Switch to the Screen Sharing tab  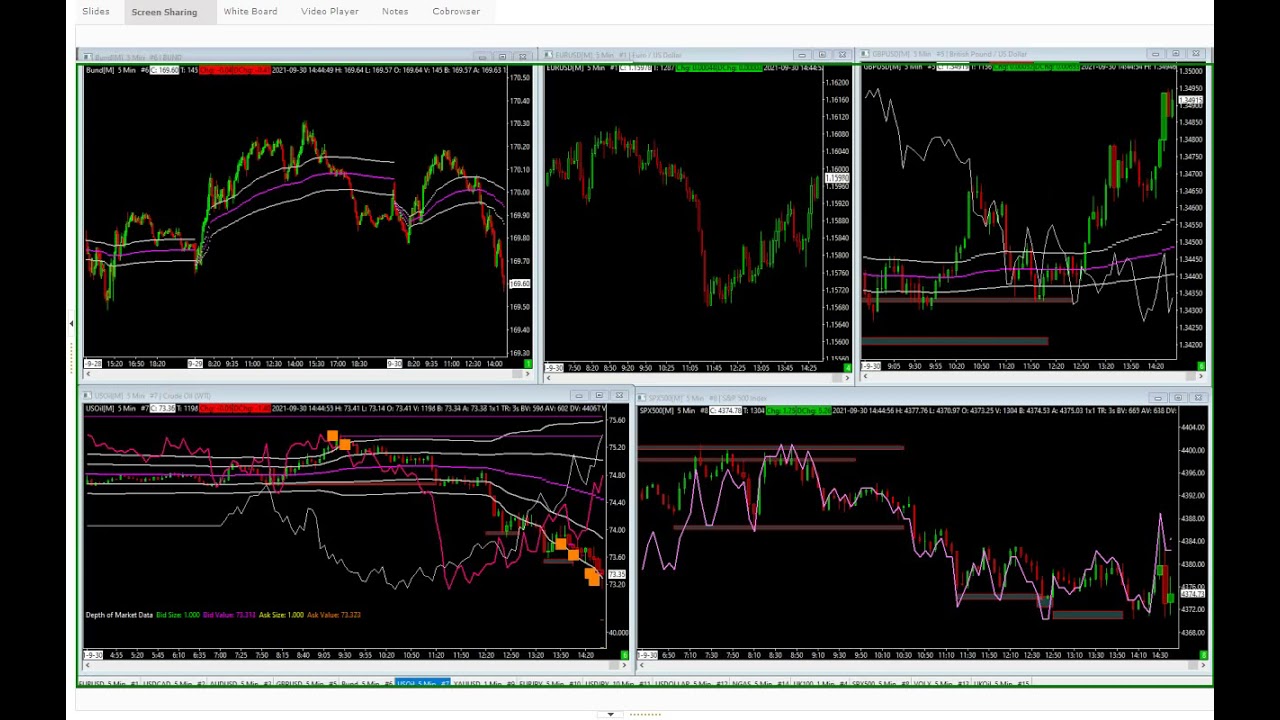(x=164, y=12)
